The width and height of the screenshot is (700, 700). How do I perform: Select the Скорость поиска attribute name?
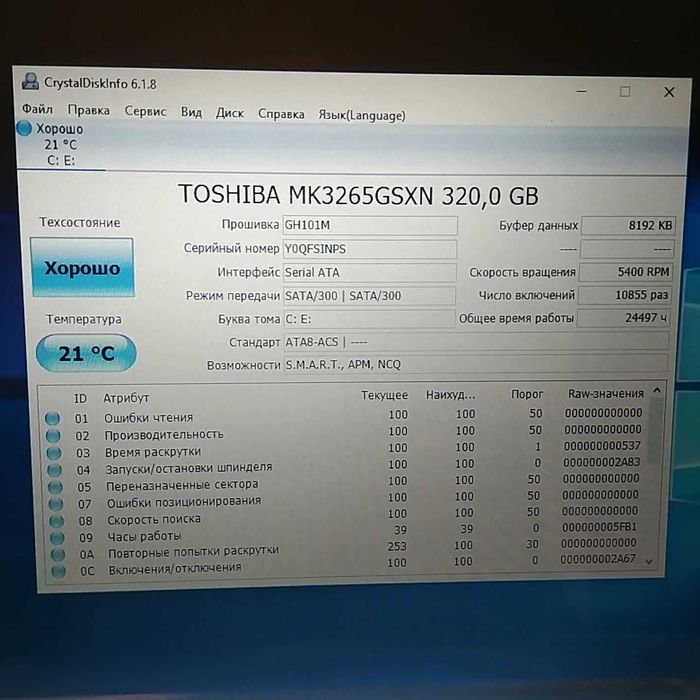pos(154,520)
